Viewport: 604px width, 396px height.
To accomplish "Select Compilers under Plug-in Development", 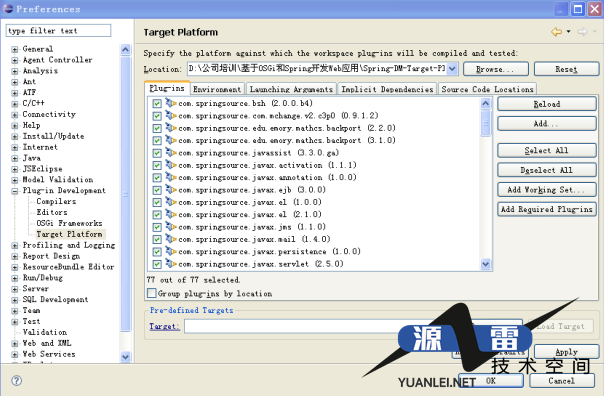I will tap(56, 201).
